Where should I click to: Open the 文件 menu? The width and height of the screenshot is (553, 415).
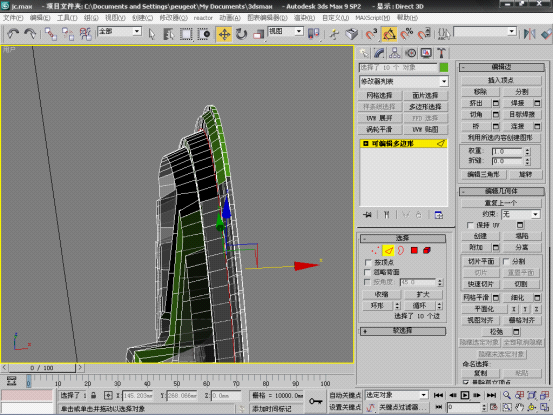(x=13, y=18)
